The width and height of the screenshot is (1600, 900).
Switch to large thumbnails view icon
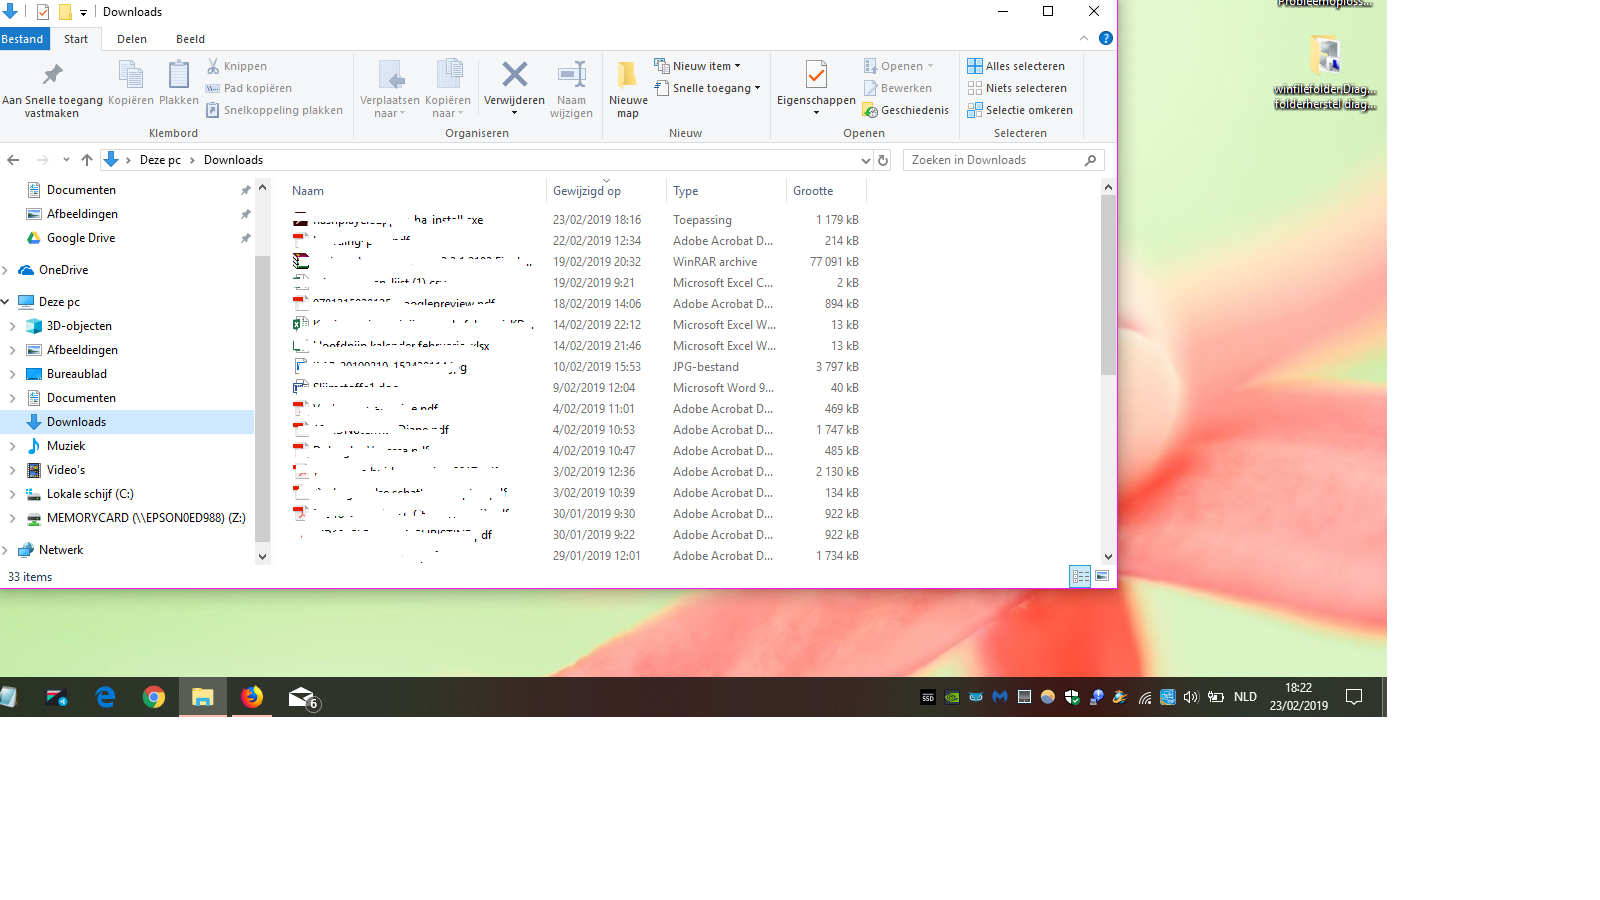point(1102,576)
